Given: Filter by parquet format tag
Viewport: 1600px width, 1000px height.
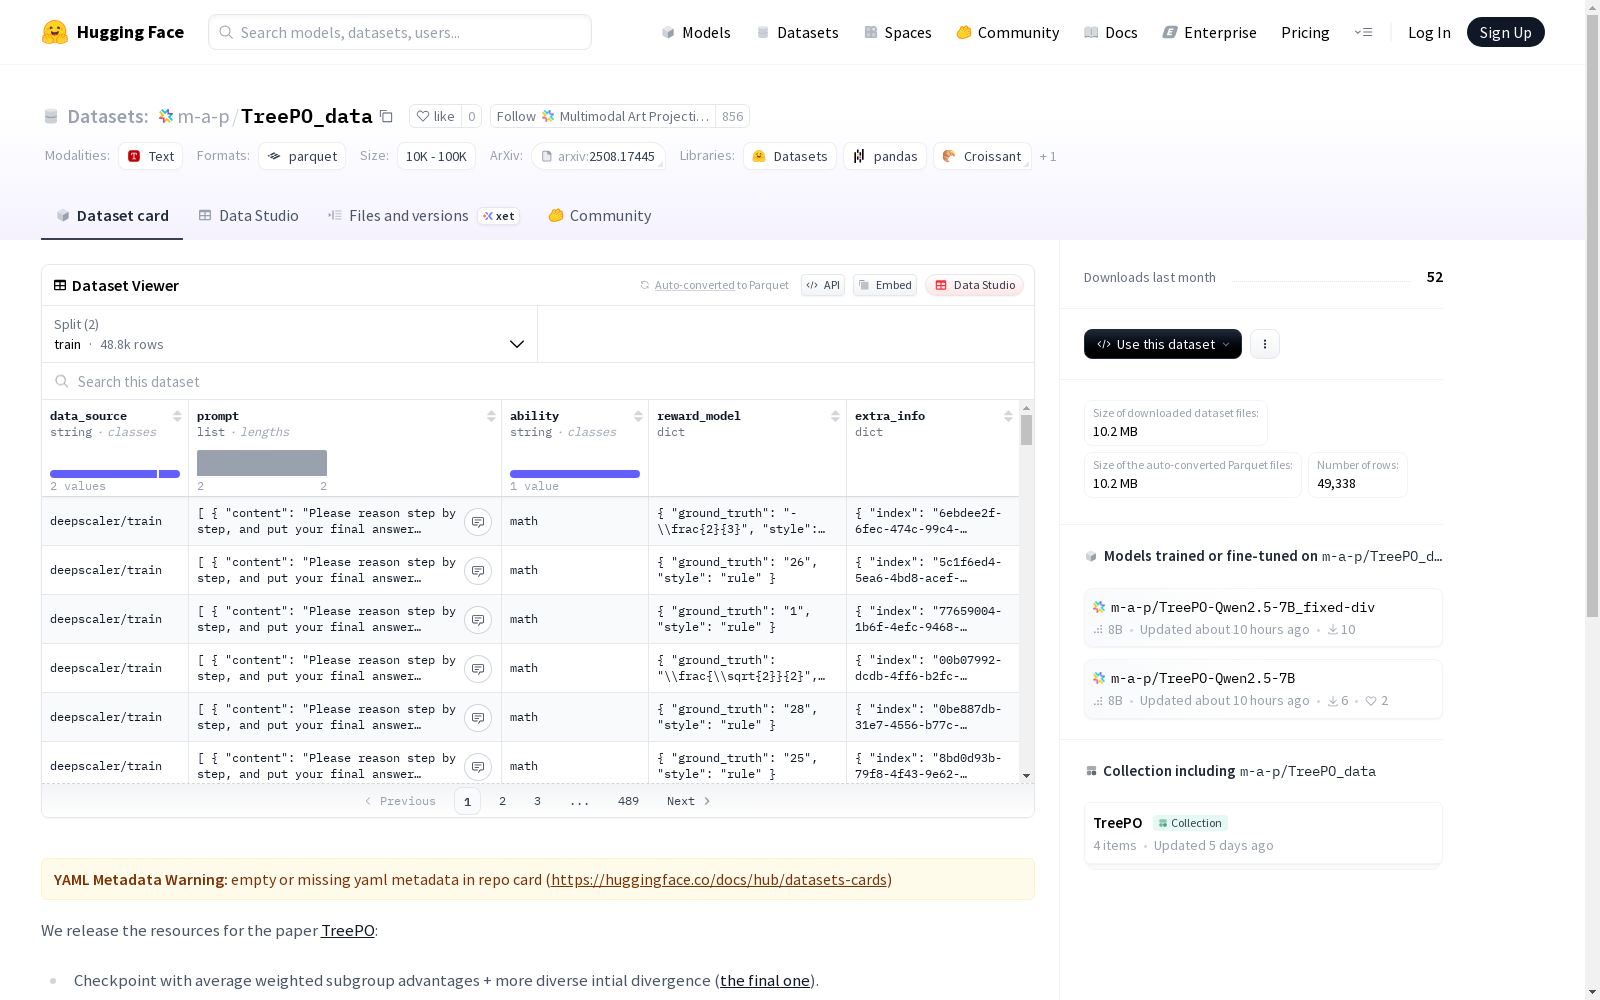Looking at the screenshot, I should point(302,156).
